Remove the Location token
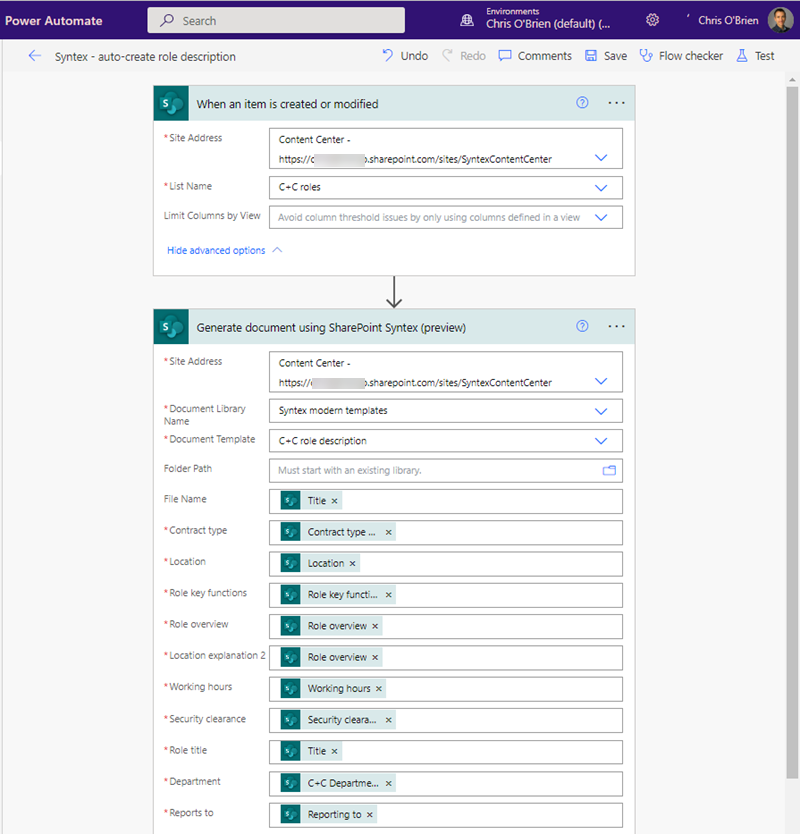This screenshot has height=834, width=800. [x=353, y=563]
